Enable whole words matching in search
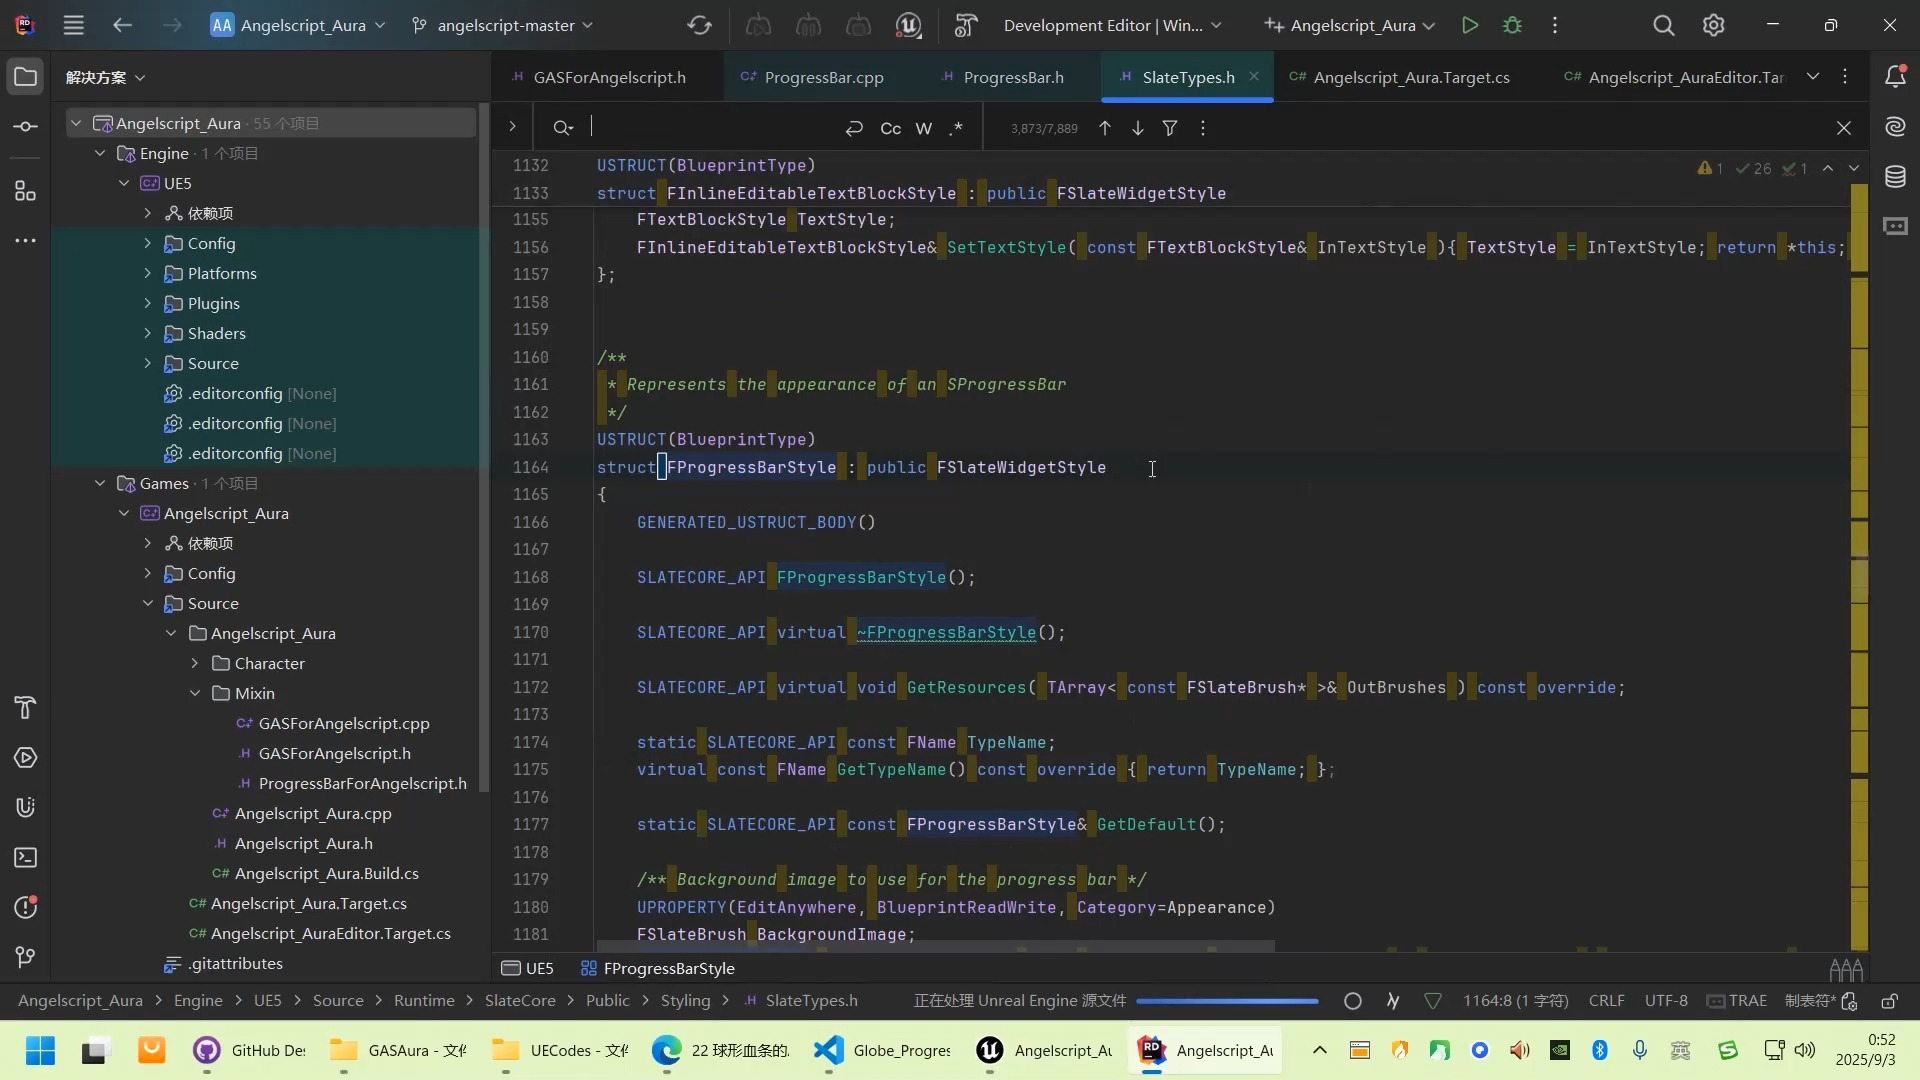 [924, 128]
